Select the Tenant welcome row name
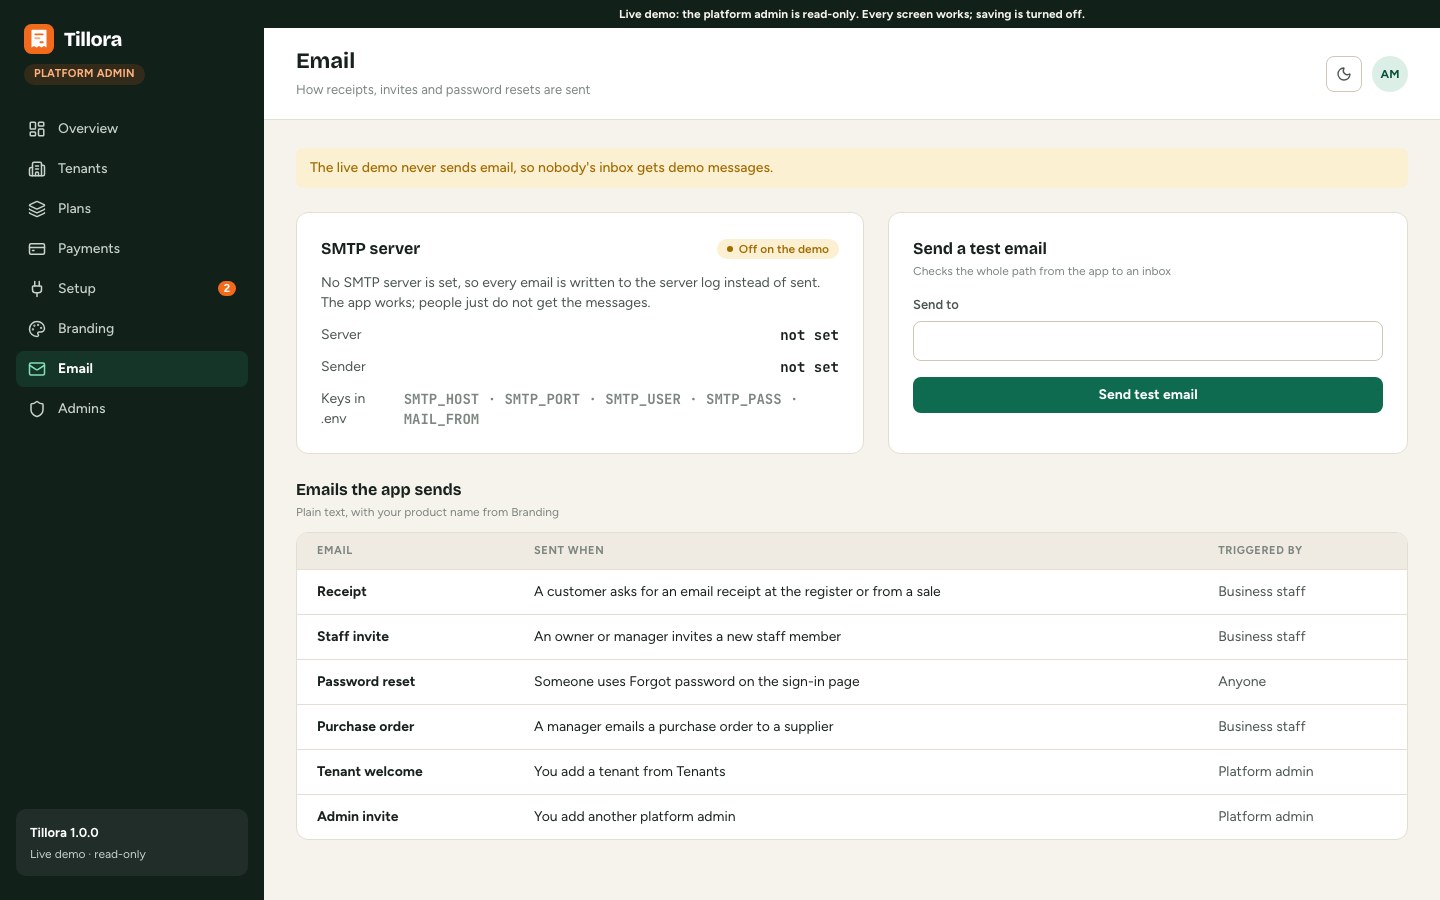The height and width of the screenshot is (900, 1440). click(x=370, y=772)
